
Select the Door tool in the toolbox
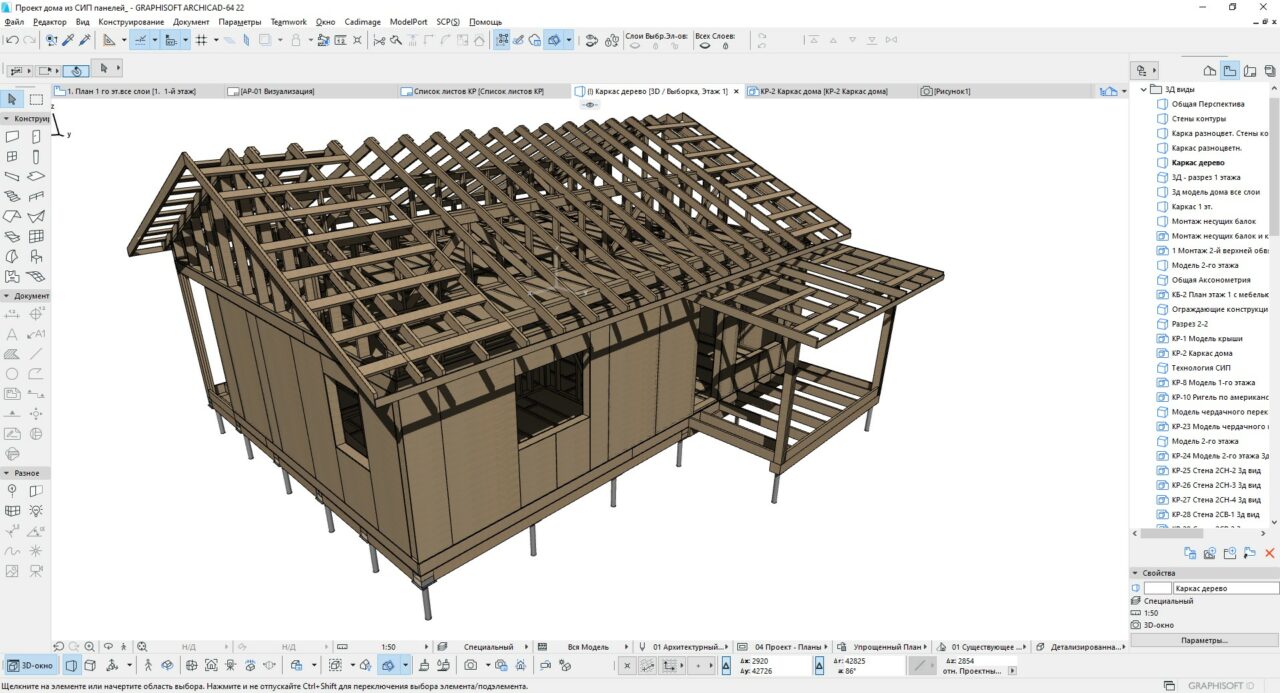pos(36,136)
